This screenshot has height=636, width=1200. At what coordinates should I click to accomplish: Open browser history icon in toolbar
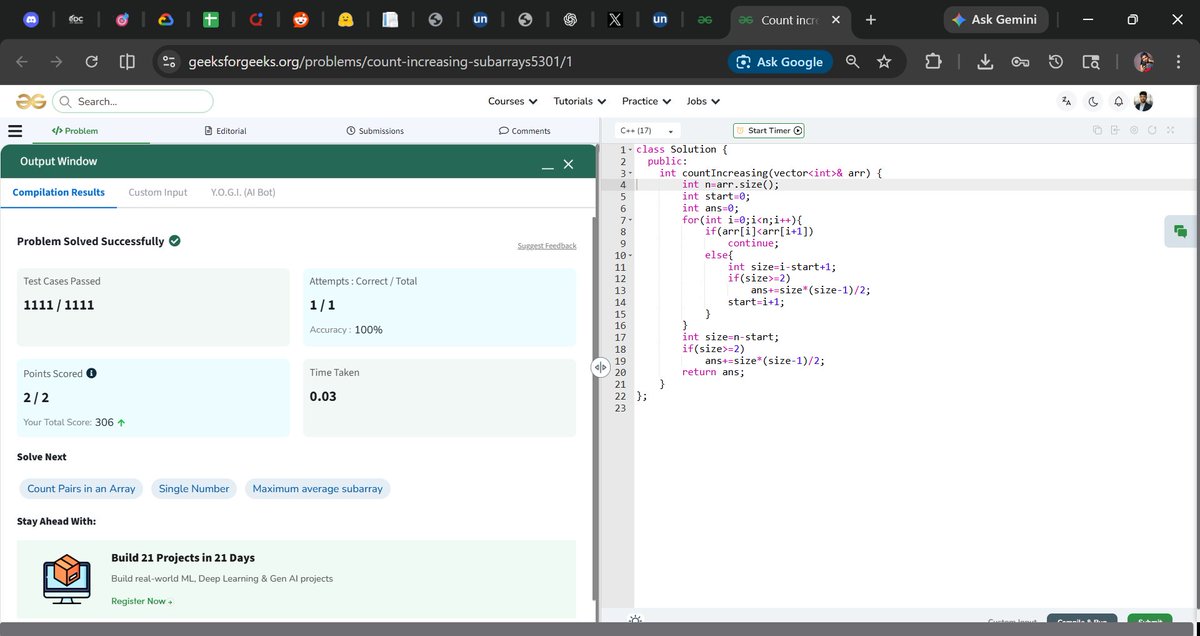point(1055,62)
